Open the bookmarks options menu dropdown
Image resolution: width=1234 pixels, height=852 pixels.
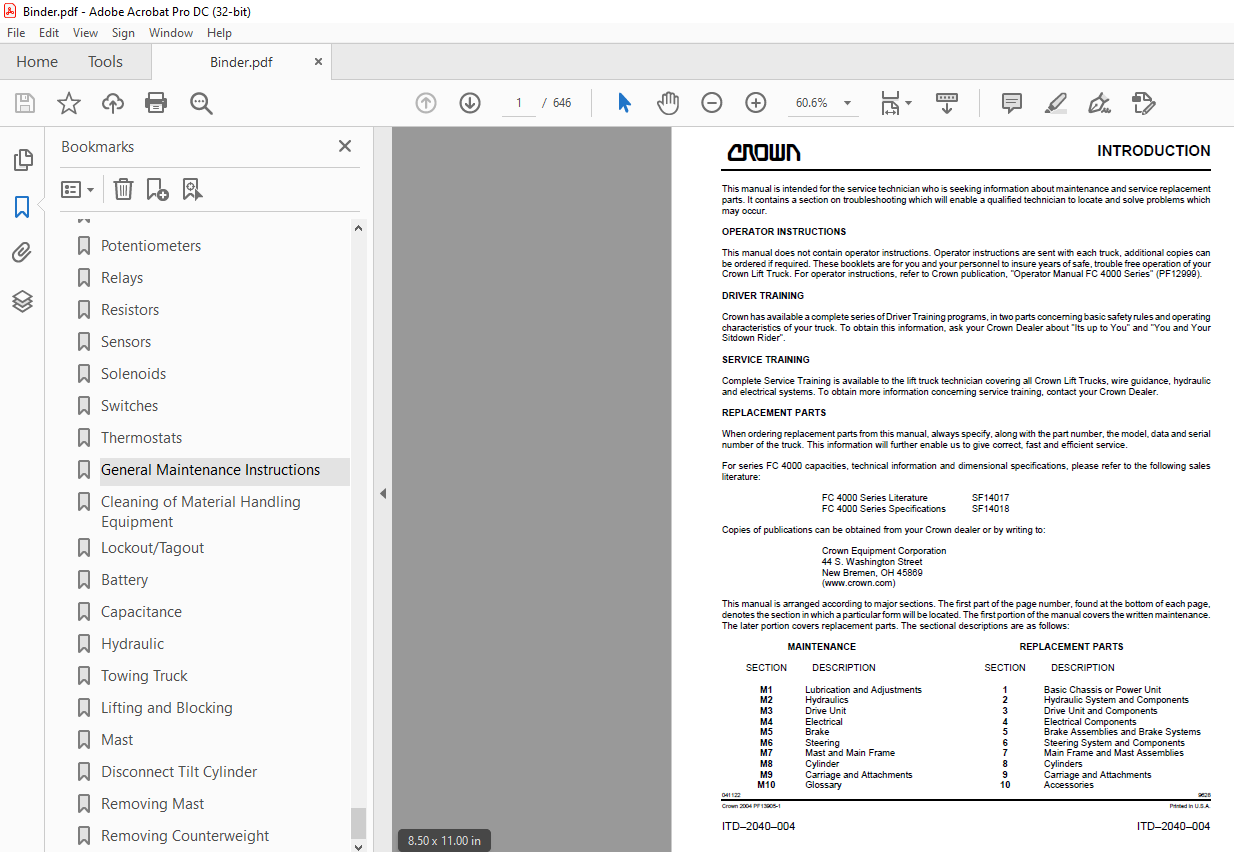point(78,189)
